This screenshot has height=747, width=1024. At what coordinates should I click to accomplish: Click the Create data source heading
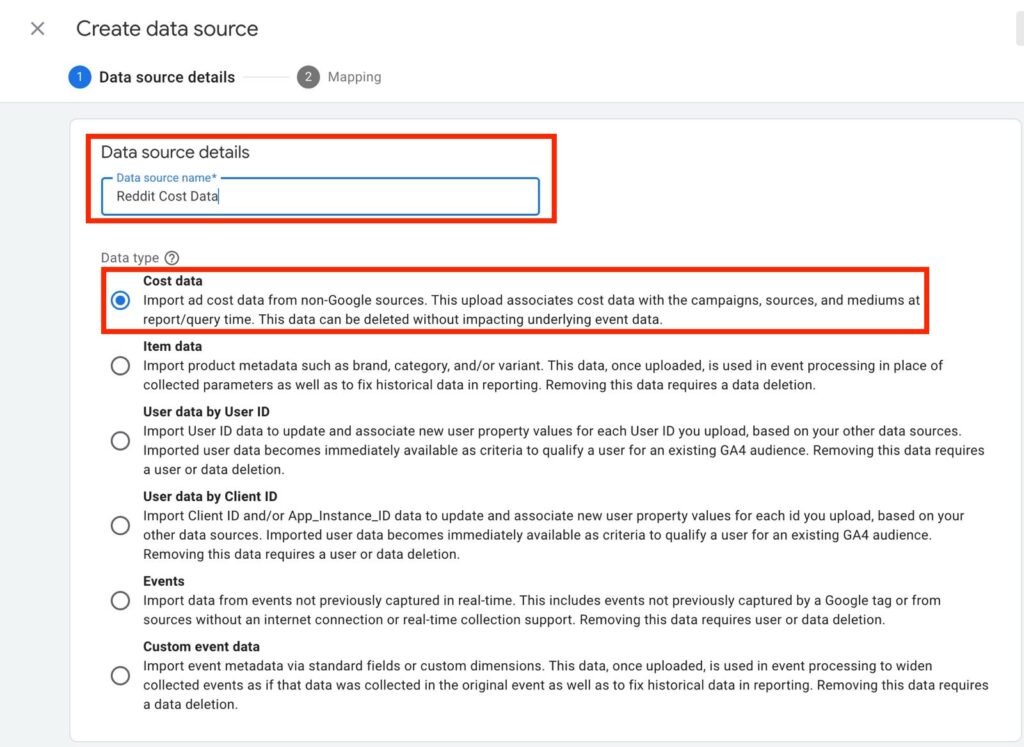coord(166,28)
